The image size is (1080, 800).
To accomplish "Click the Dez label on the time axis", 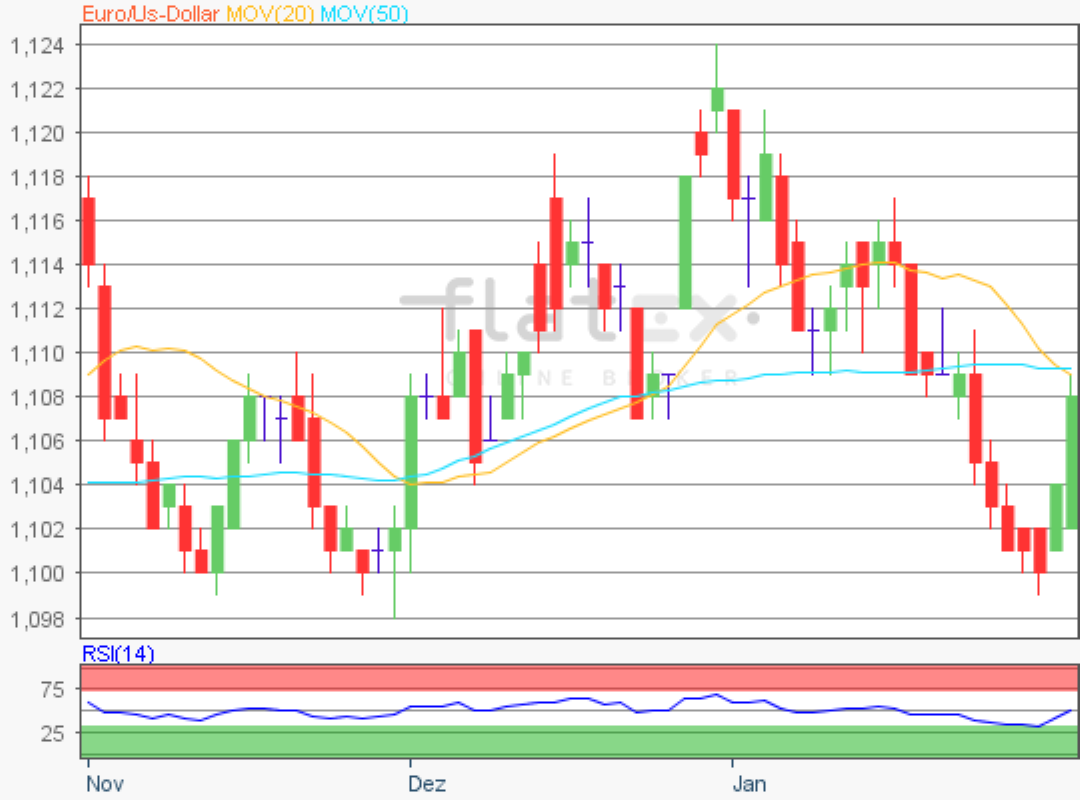I will click(426, 782).
